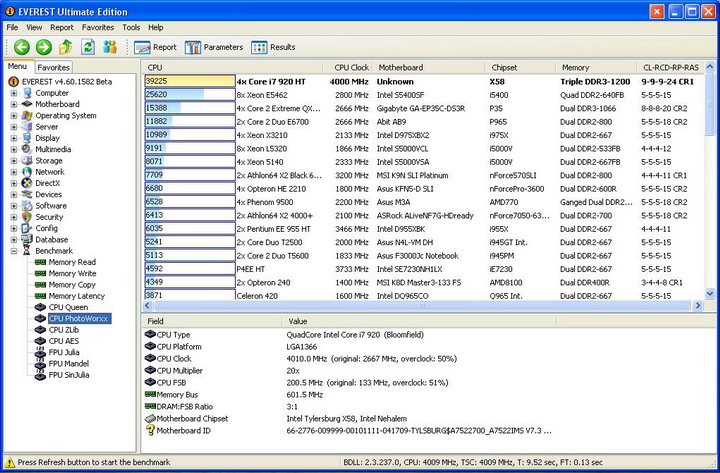Expand the Security tree node

pos(14,217)
